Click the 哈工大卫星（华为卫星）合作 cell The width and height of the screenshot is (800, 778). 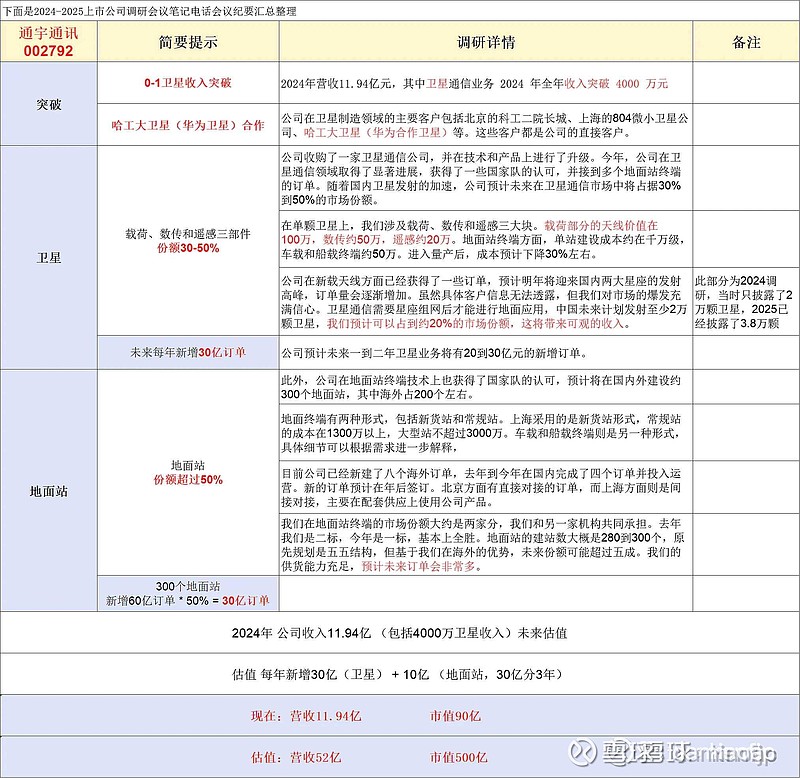coord(188,125)
